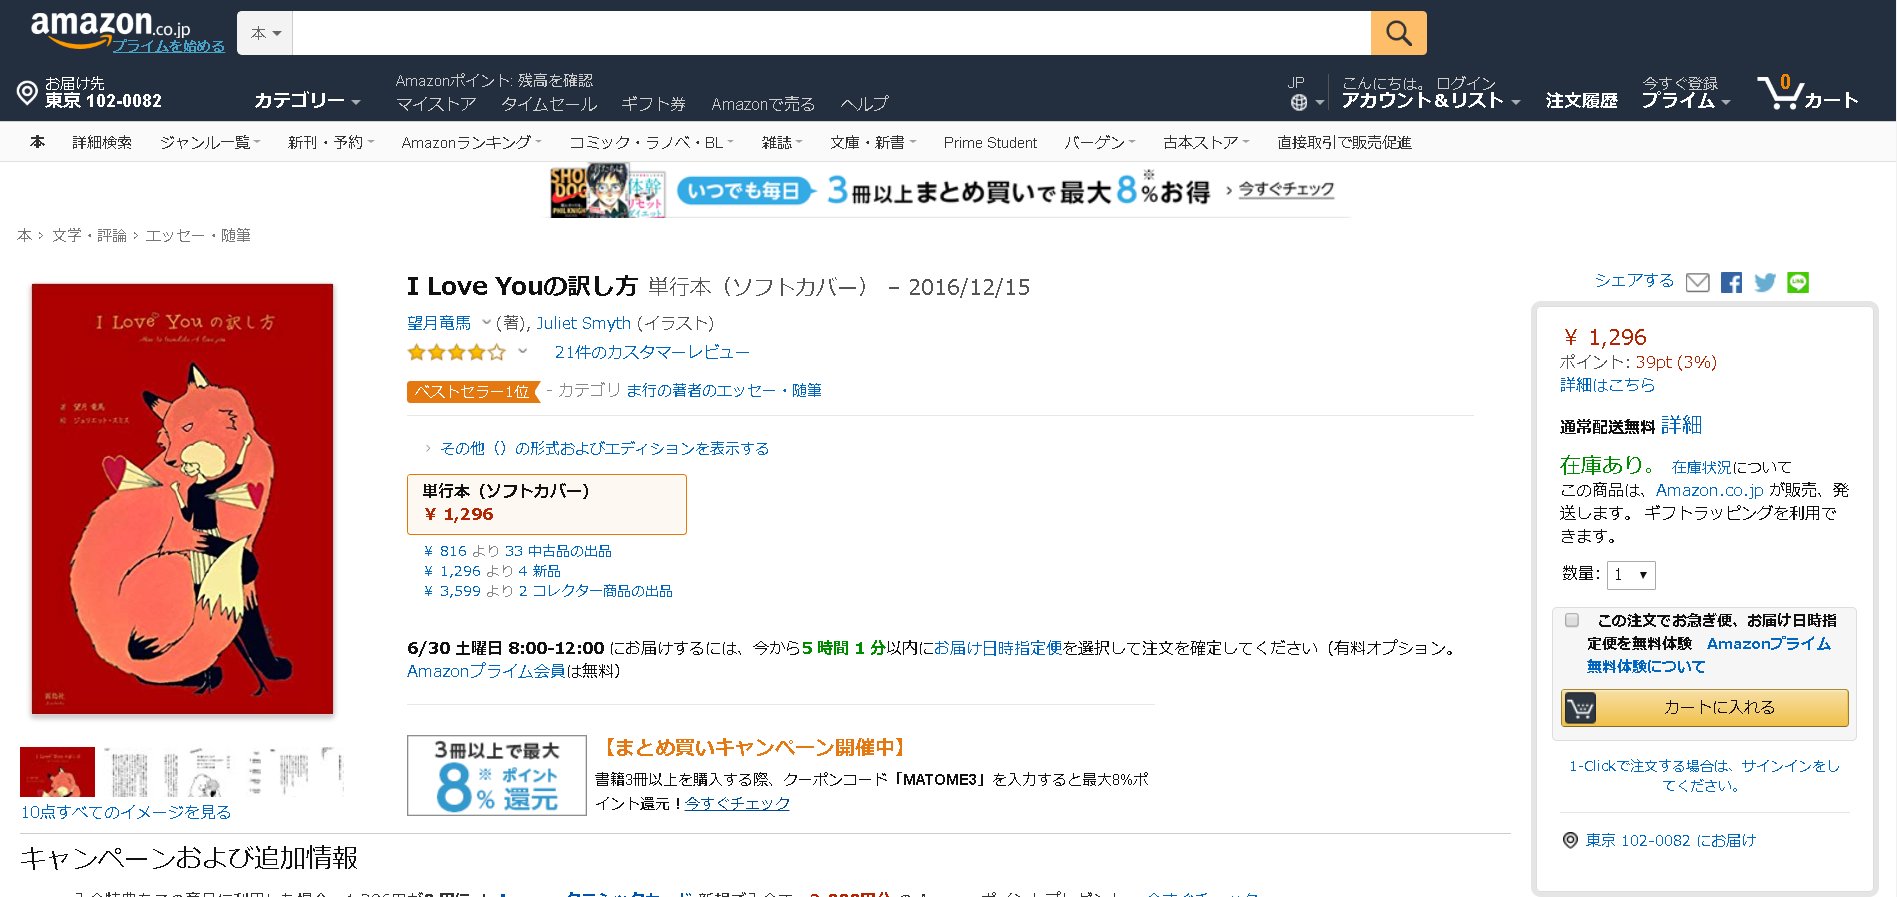Click 詳細検索 in books nav
Viewport: 1897px width, 897px height.
(102, 143)
